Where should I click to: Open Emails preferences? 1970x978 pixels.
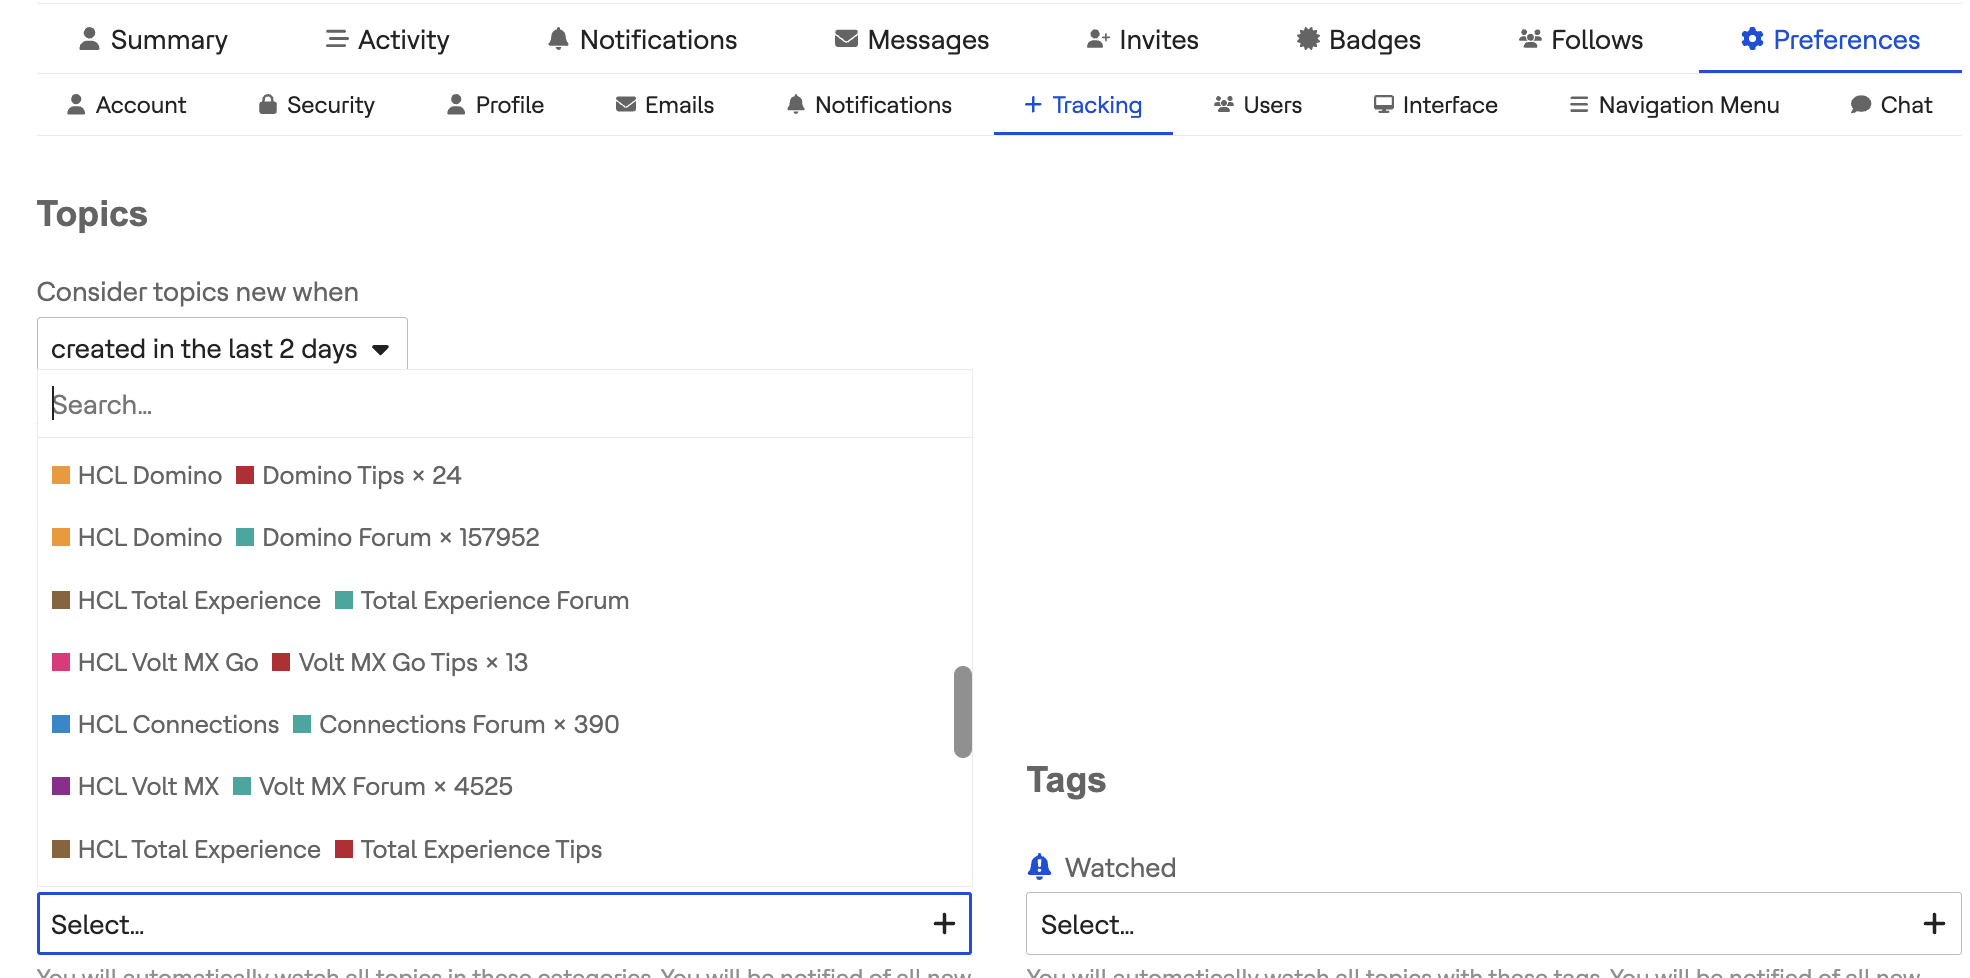click(664, 105)
